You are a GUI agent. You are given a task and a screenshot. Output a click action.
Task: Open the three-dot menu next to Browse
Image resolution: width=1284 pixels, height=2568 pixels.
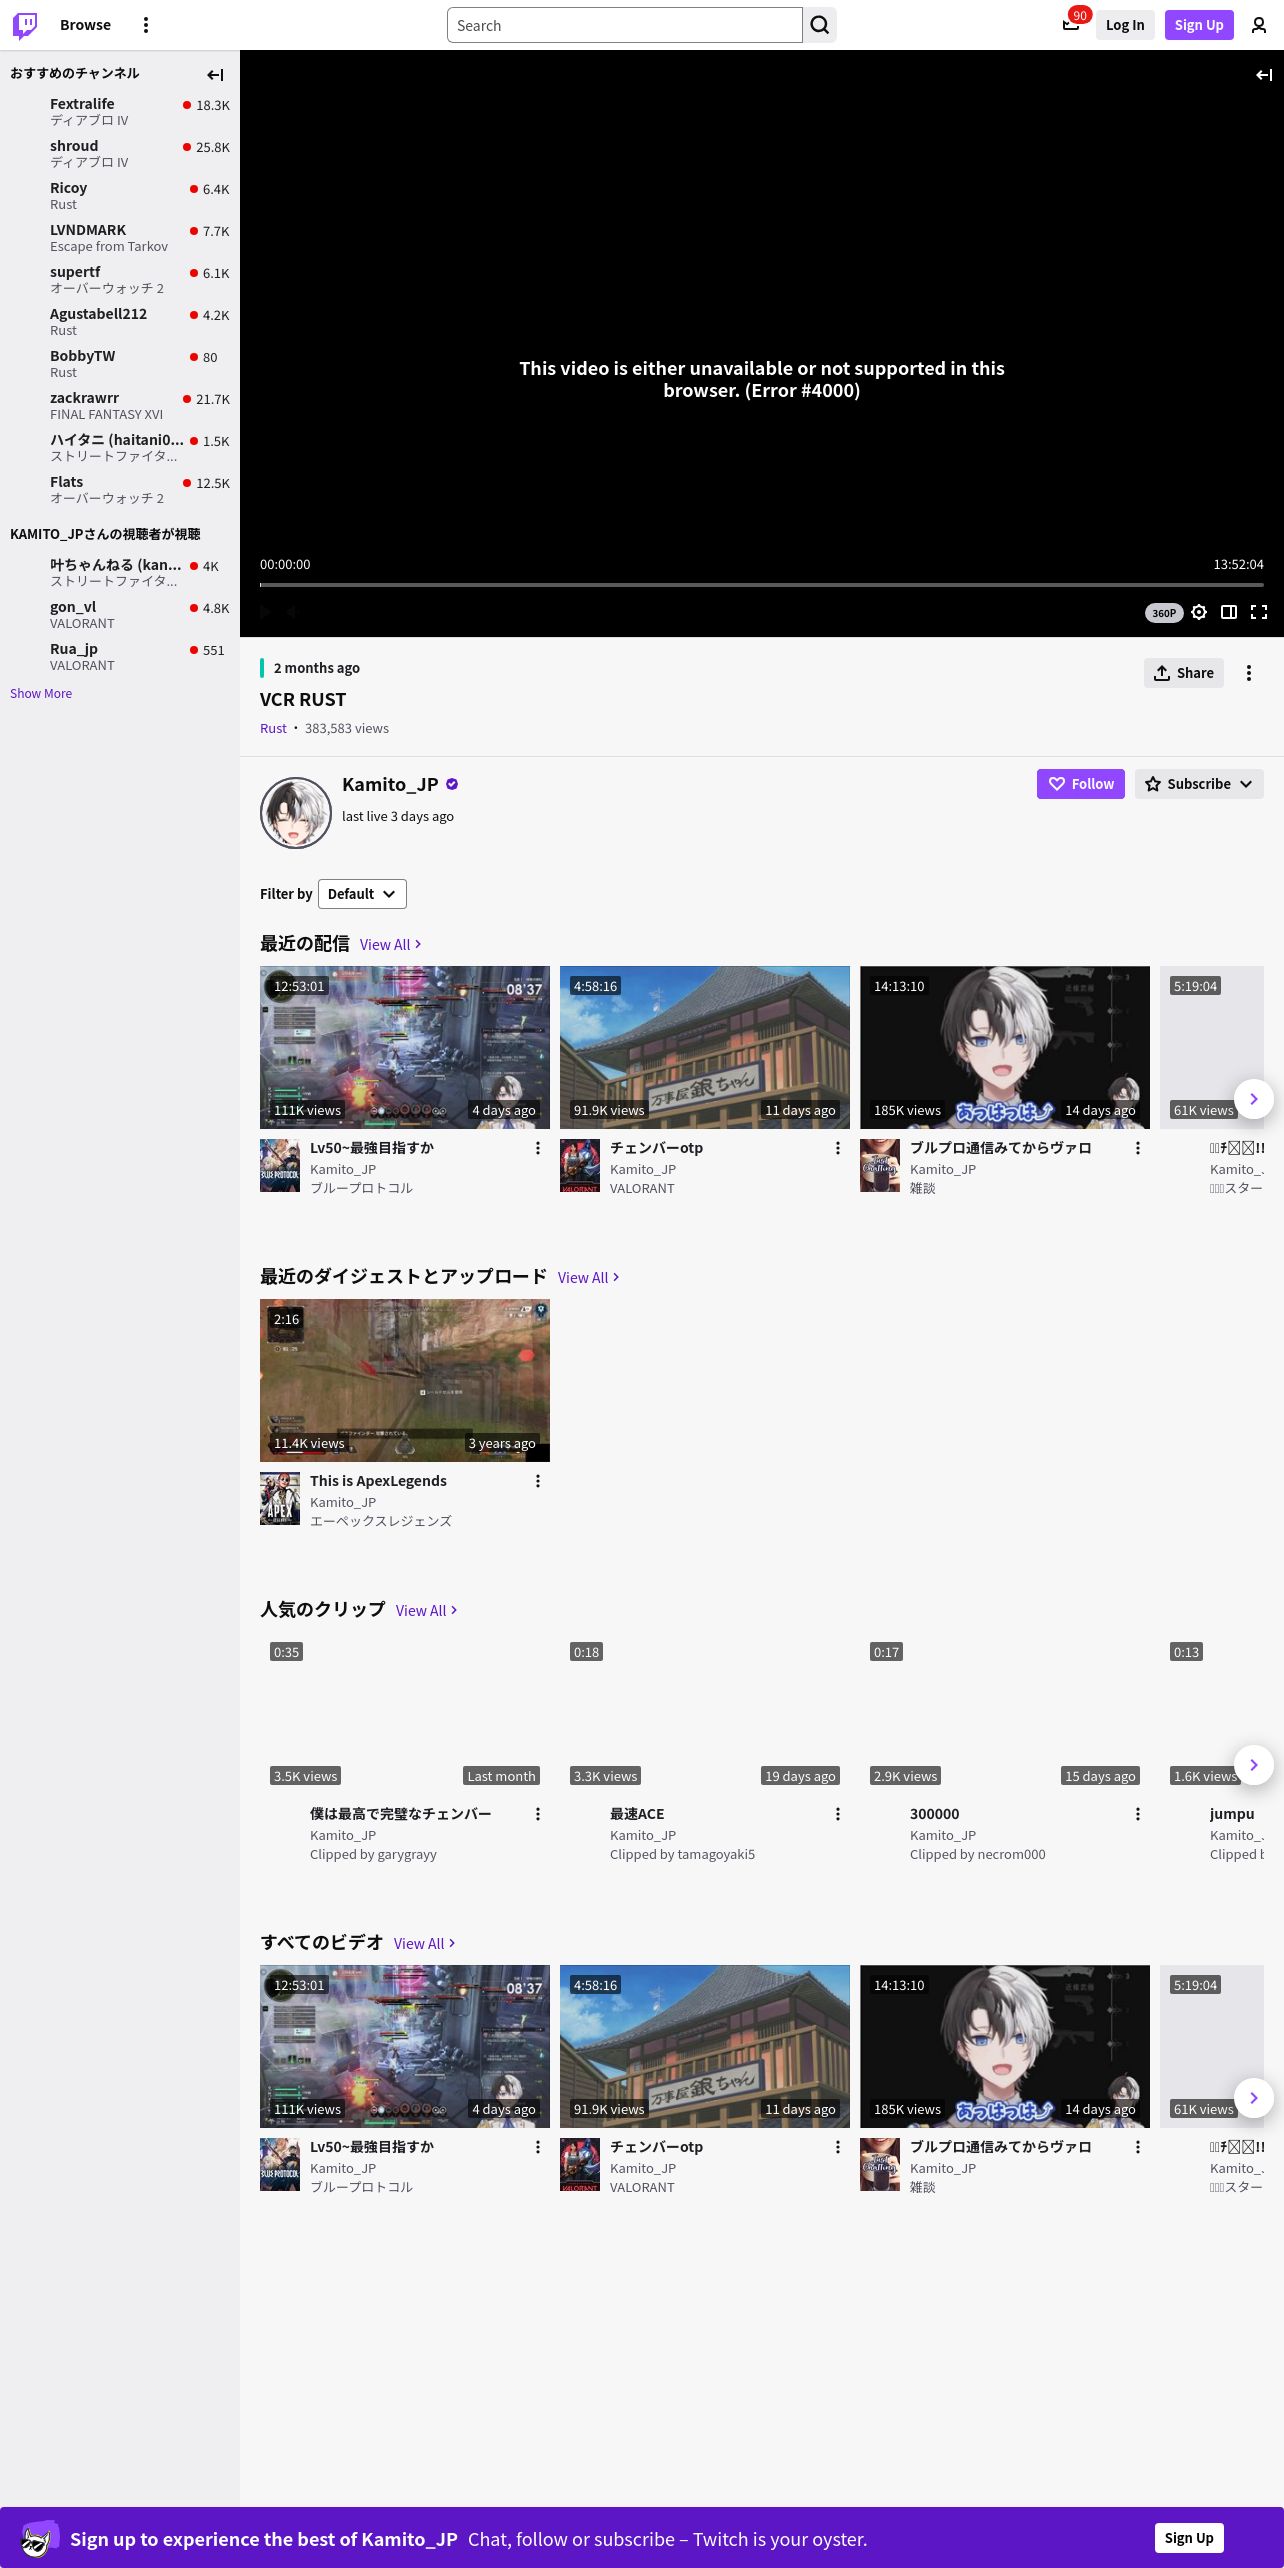(x=146, y=25)
